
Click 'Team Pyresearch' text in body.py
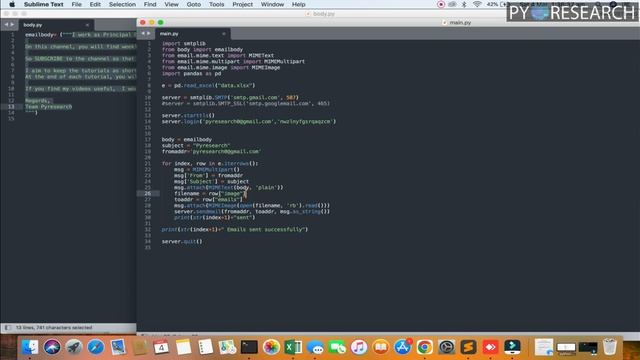pyautogui.click(x=48, y=107)
